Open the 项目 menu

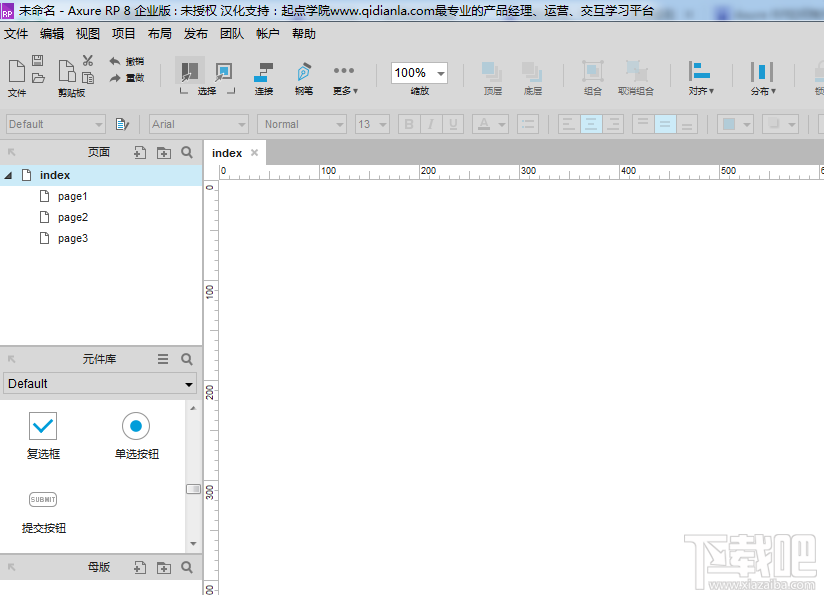point(123,34)
